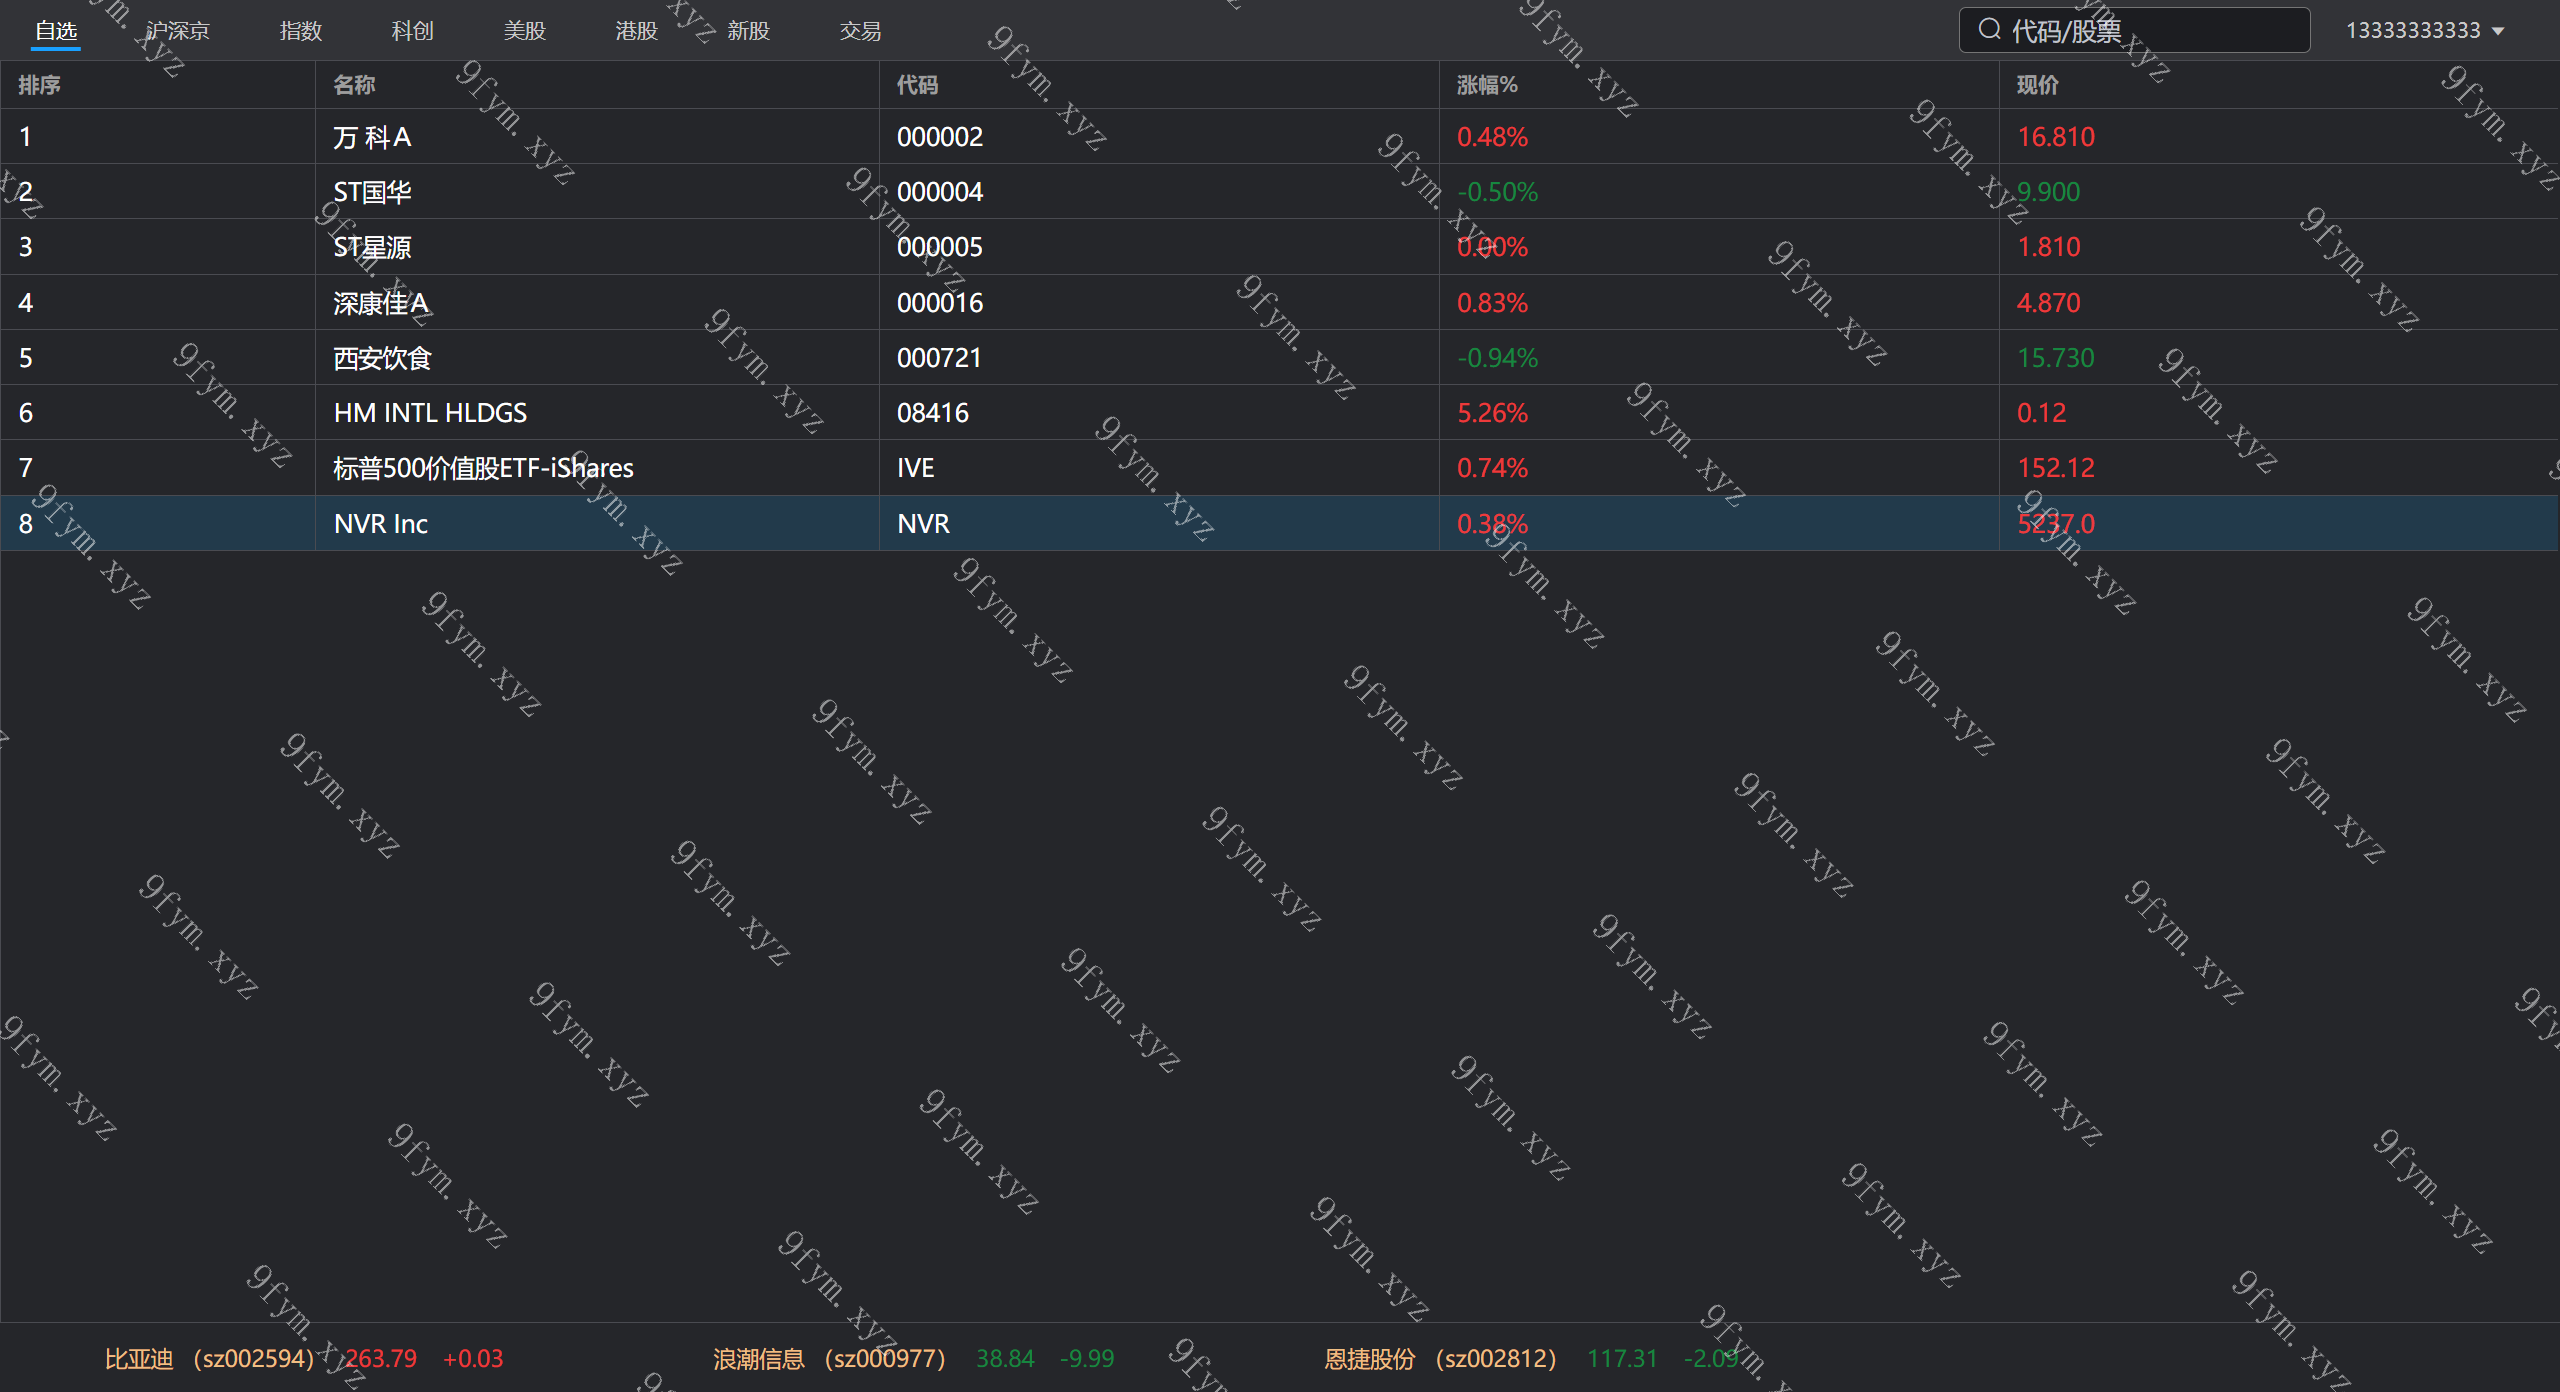This screenshot has width=2560, height=1392.
Task: Click stock code 000005
Action: pyautogui.click(x=940, y=247)
